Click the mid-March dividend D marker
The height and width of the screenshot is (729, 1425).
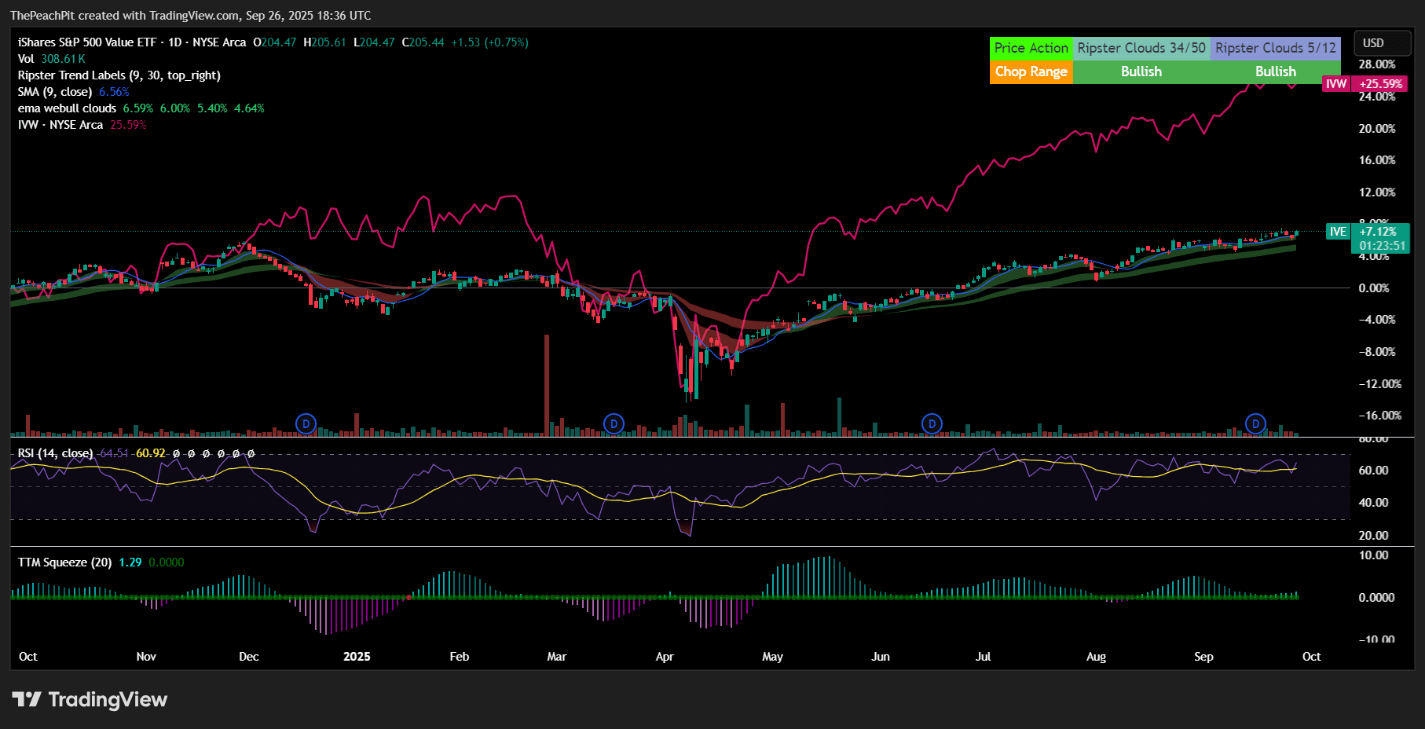point(614,424)
